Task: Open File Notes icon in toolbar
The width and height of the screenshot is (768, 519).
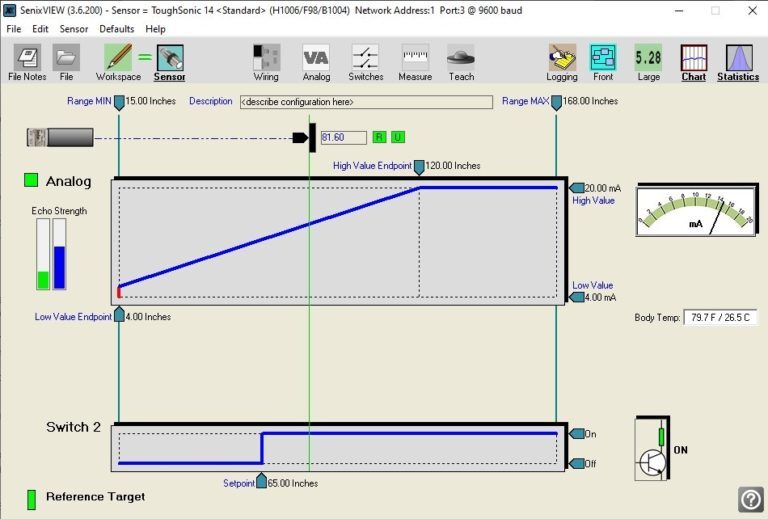Action: 27,58
